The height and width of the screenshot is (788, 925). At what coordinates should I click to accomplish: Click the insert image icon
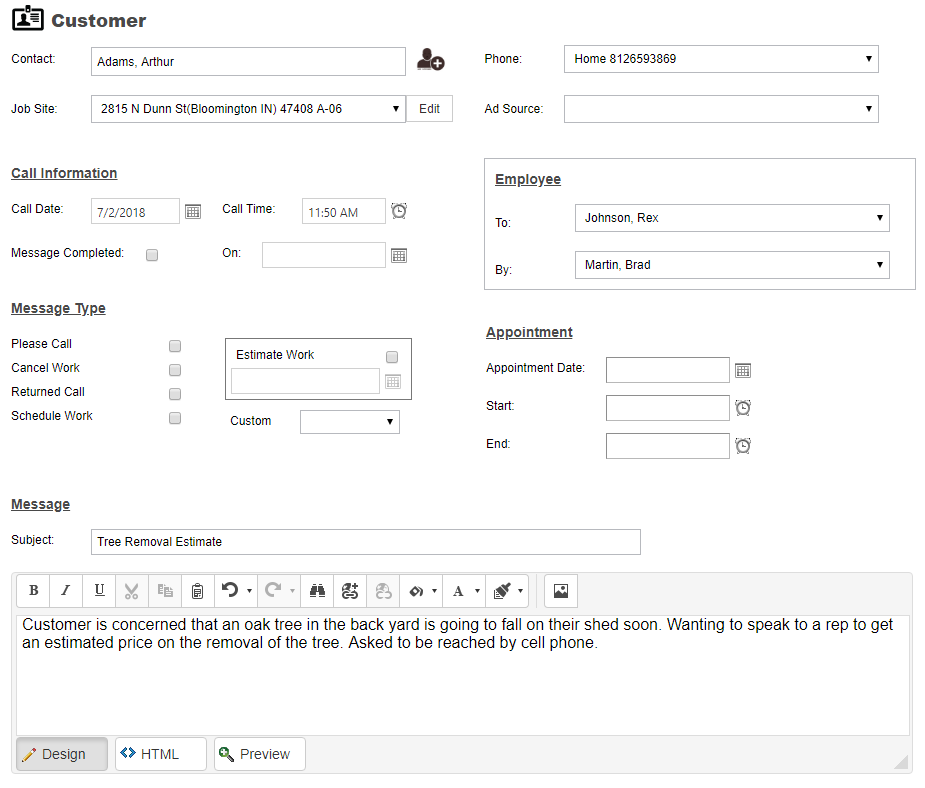[x=560, y=590]
